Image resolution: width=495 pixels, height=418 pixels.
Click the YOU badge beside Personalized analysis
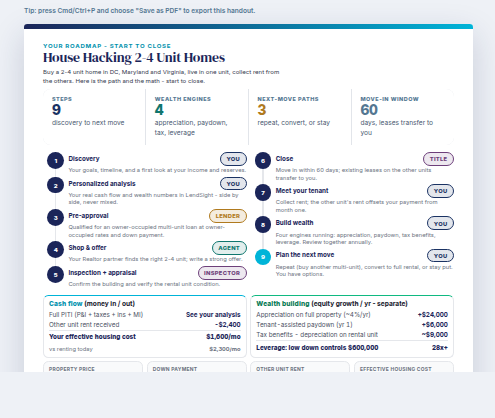point(233,184)
